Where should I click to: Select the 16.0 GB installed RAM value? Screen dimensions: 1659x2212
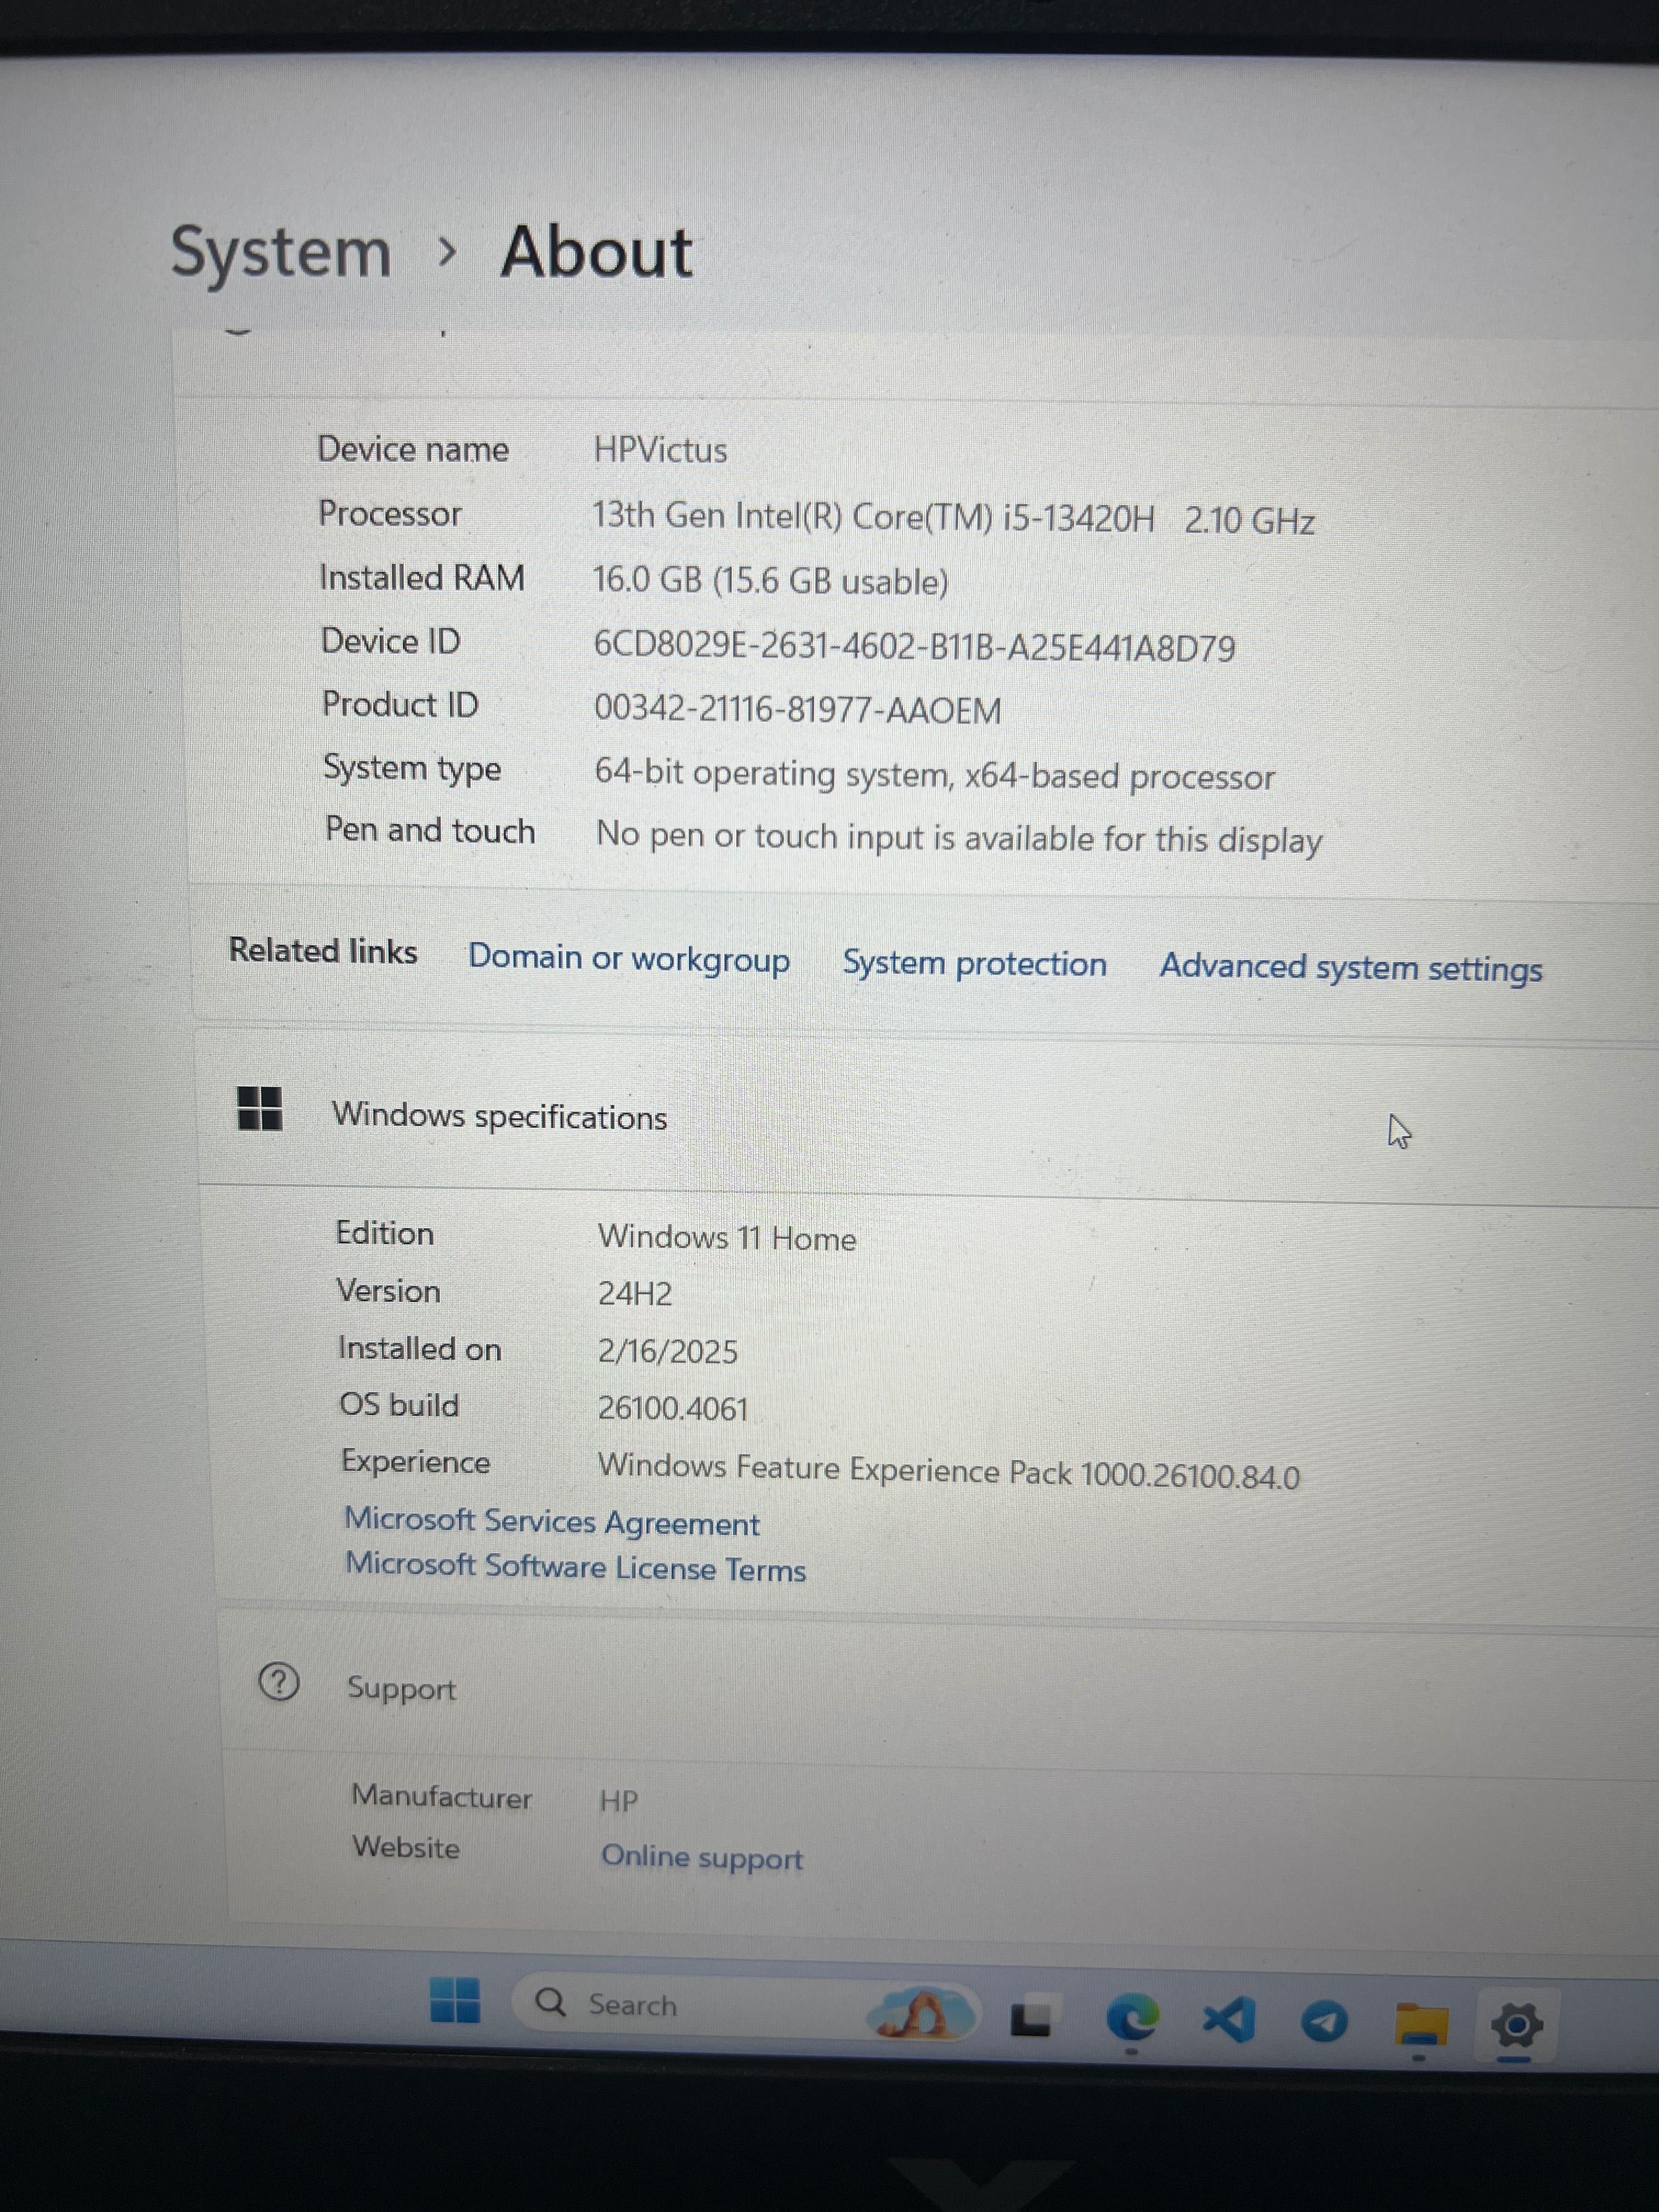tap(771, 580)
